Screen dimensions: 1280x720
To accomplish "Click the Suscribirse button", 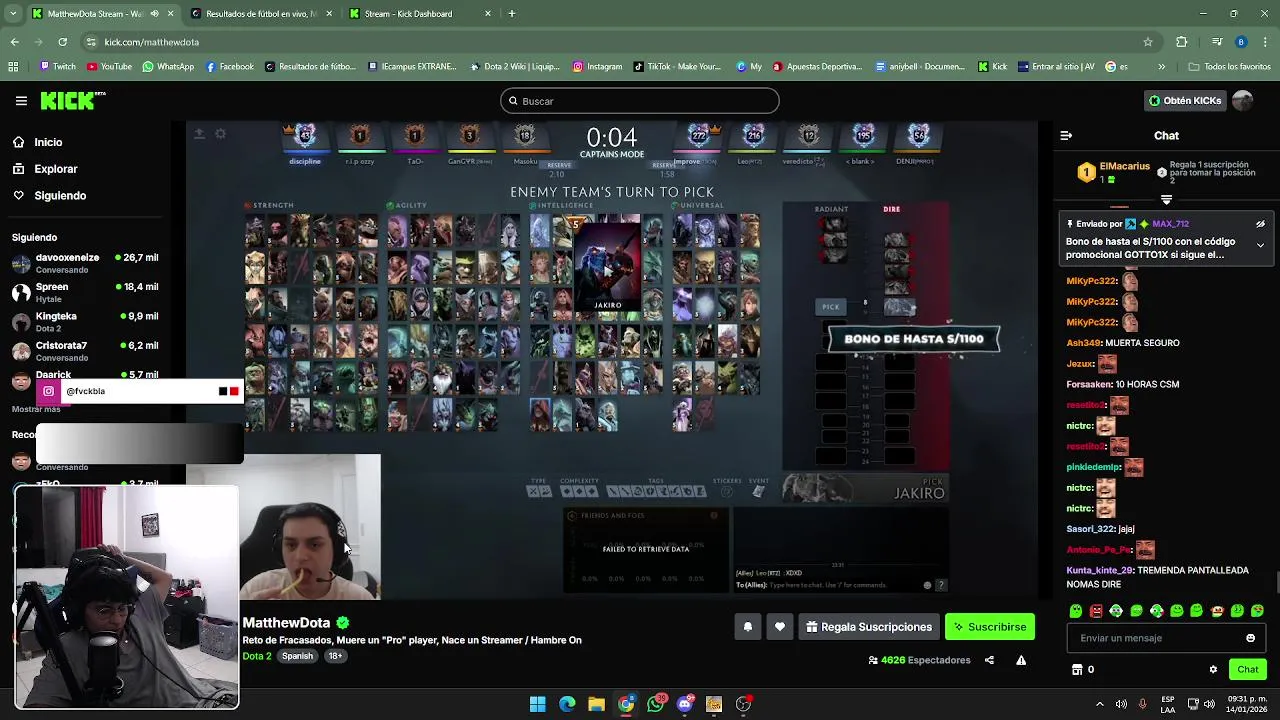I will click(990, 627).
